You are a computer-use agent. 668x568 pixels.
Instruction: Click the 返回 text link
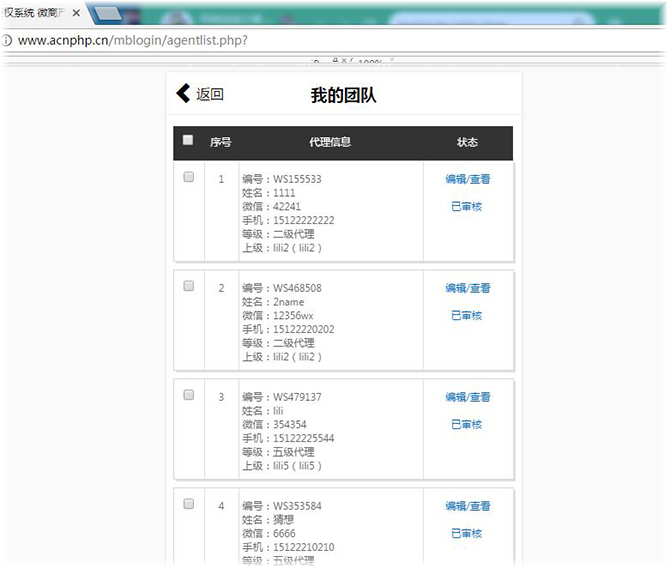click(x=210, y=95)
